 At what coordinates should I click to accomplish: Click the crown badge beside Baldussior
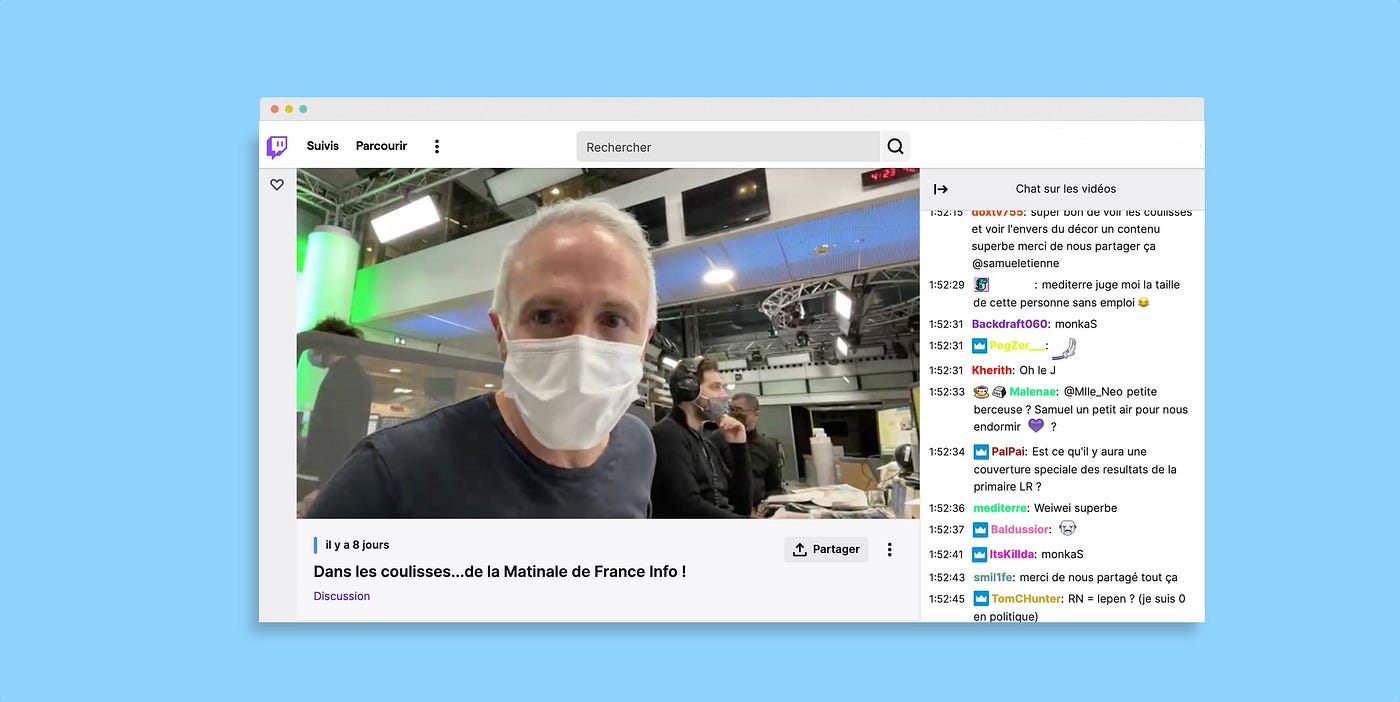[981, 530]
